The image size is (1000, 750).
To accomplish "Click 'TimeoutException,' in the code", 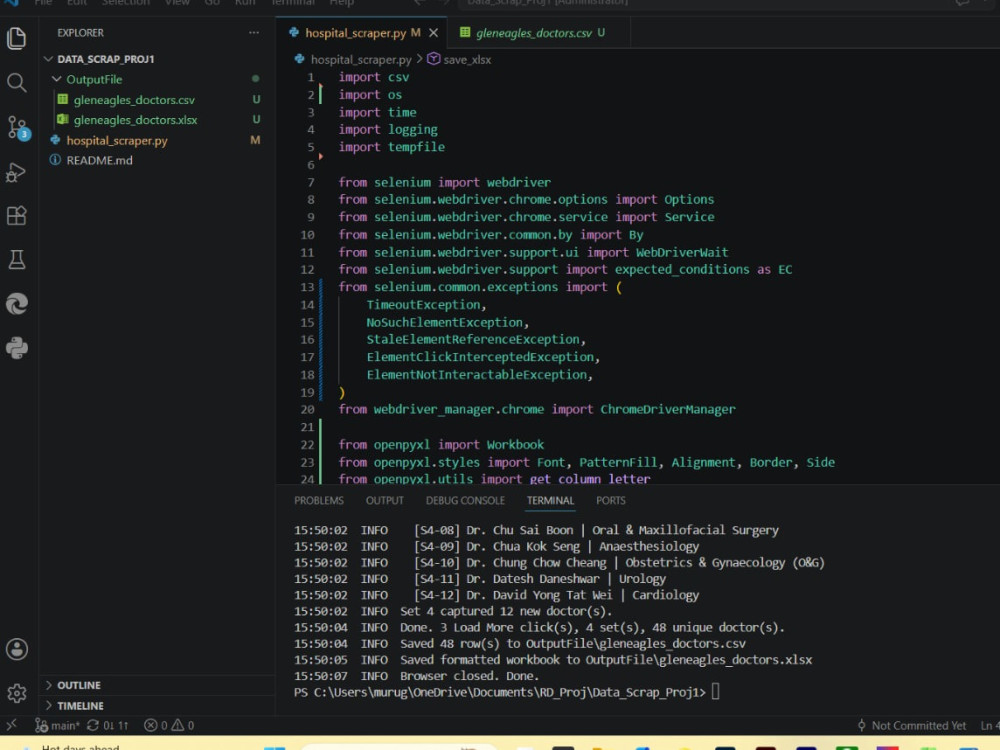I will coord(426,305).
